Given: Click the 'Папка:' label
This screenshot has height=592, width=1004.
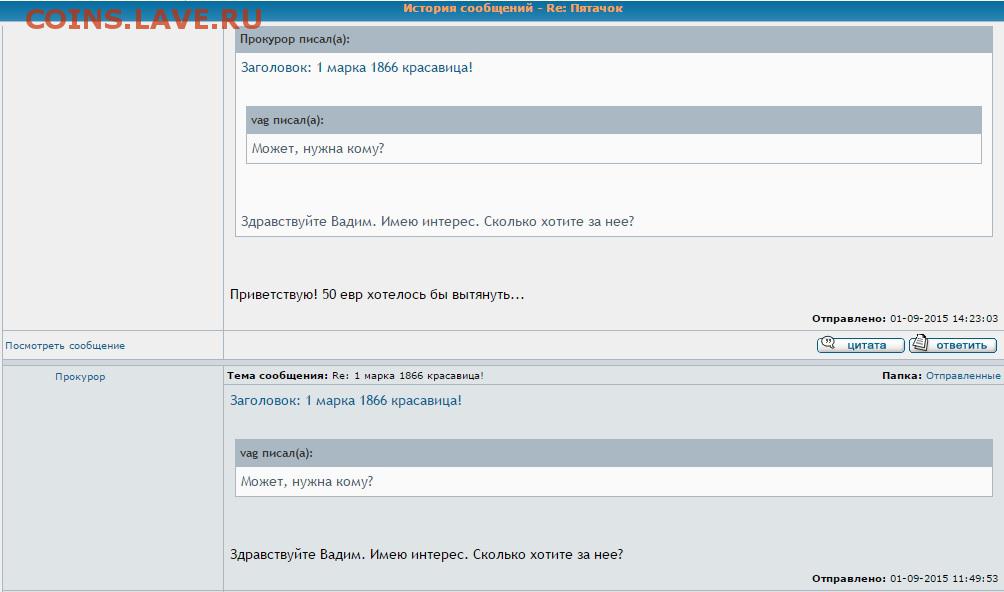Looking at the screenshot, I should click(x=902, y=376).
